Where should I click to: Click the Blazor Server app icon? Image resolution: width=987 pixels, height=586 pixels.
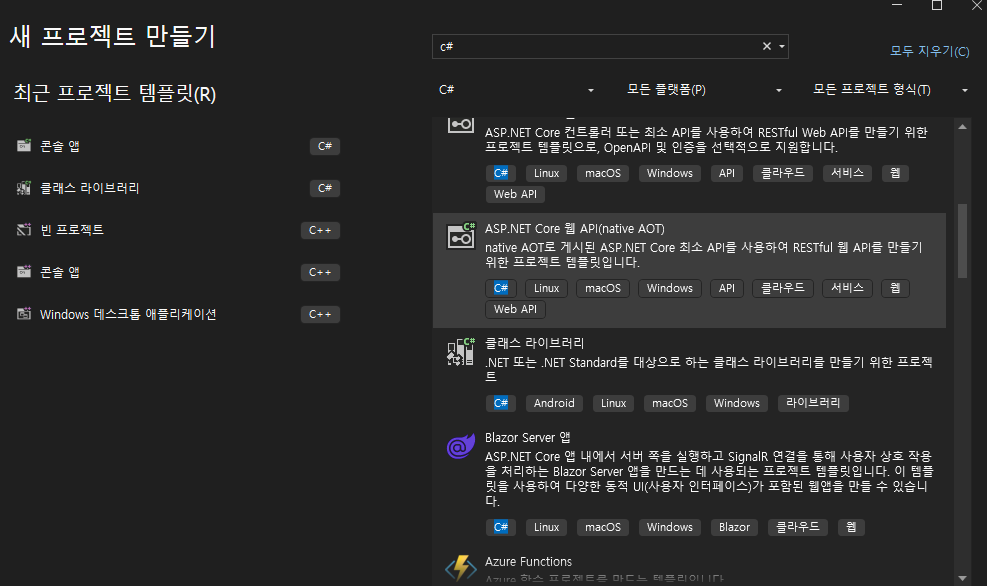click(461, 446)
